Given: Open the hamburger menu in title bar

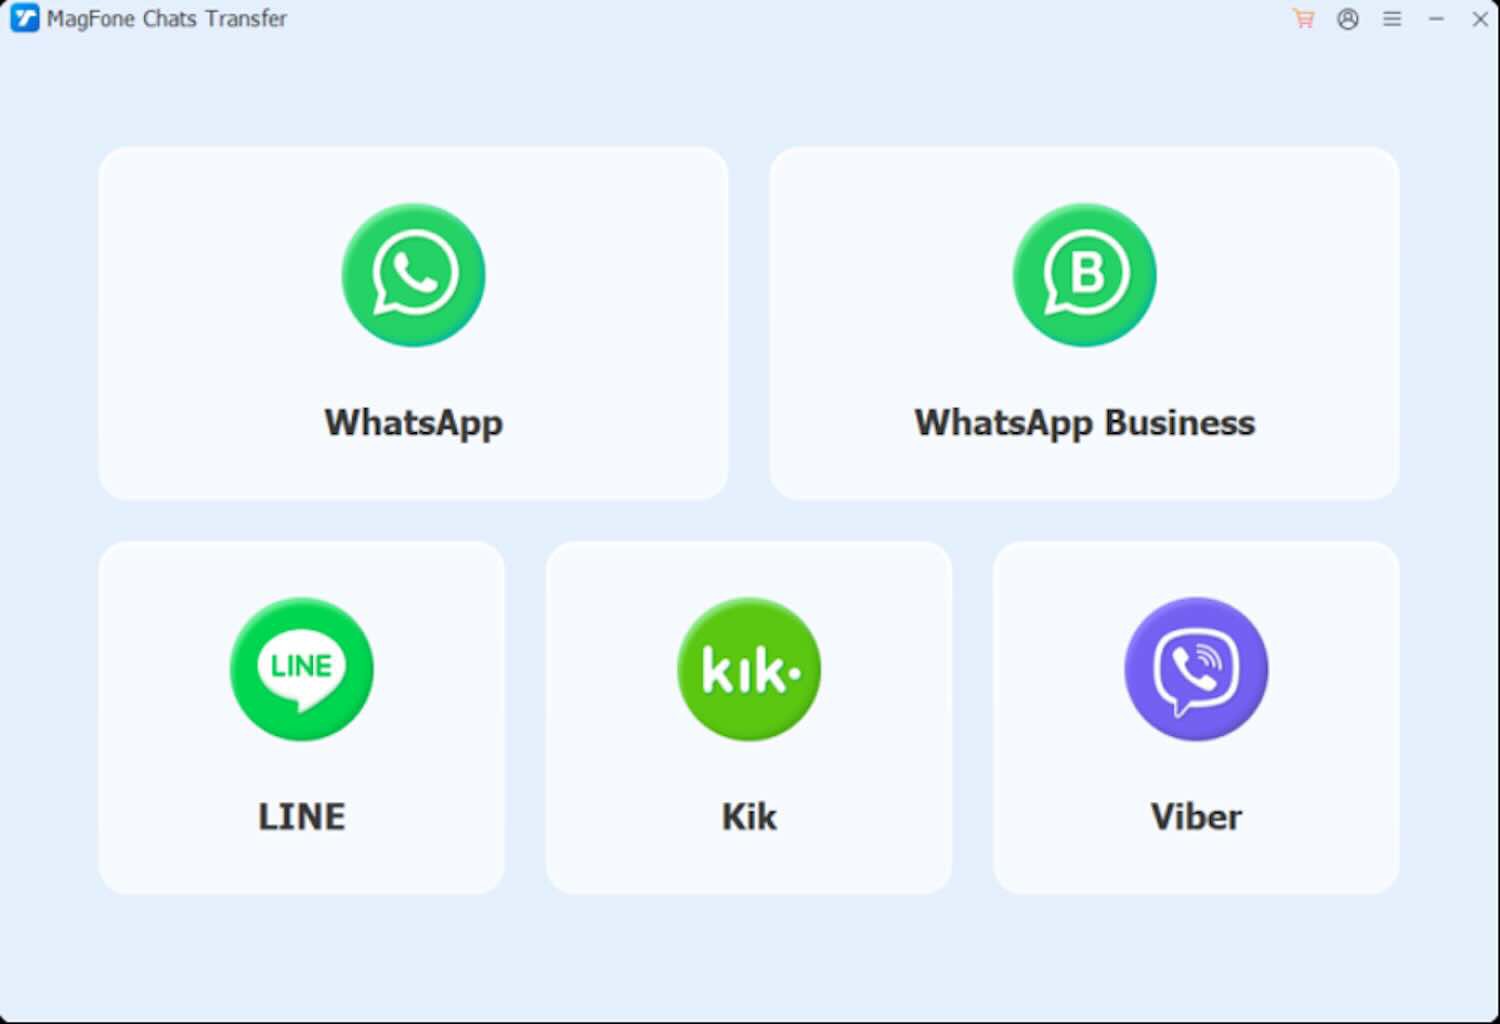Looking at the screenshot, I should [1392, 19].
